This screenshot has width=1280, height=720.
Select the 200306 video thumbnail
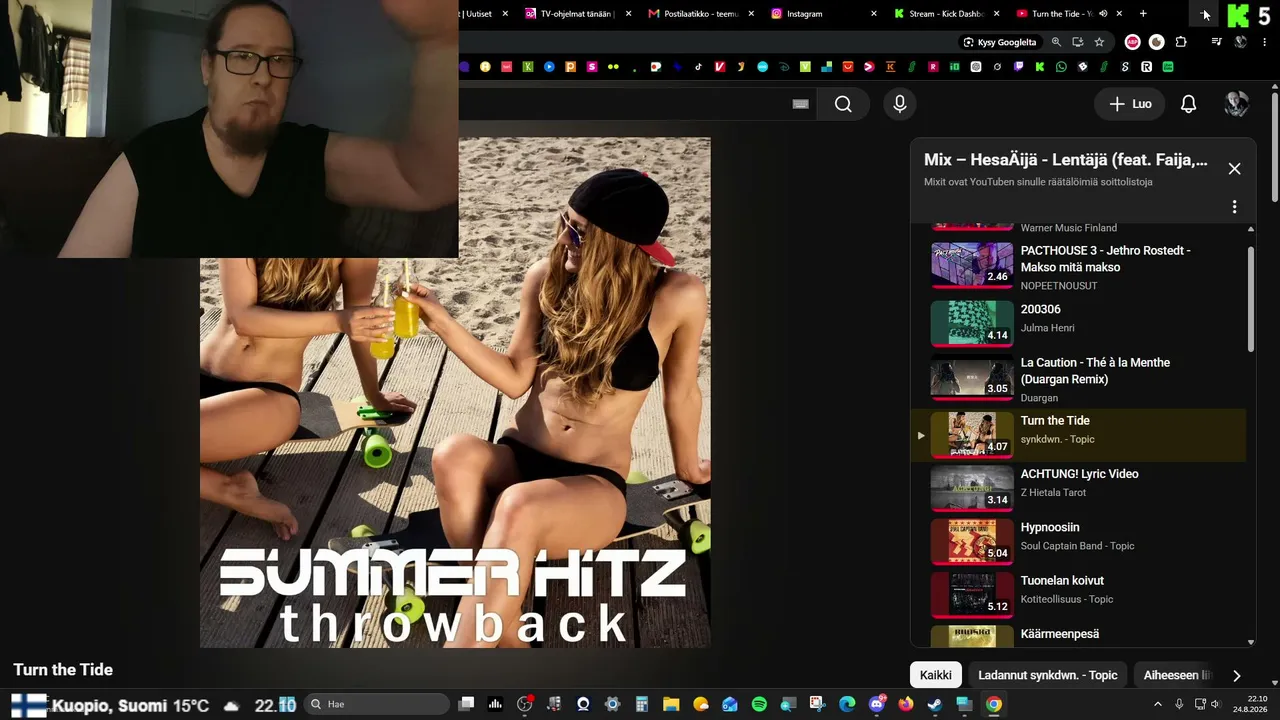[972, 323]
